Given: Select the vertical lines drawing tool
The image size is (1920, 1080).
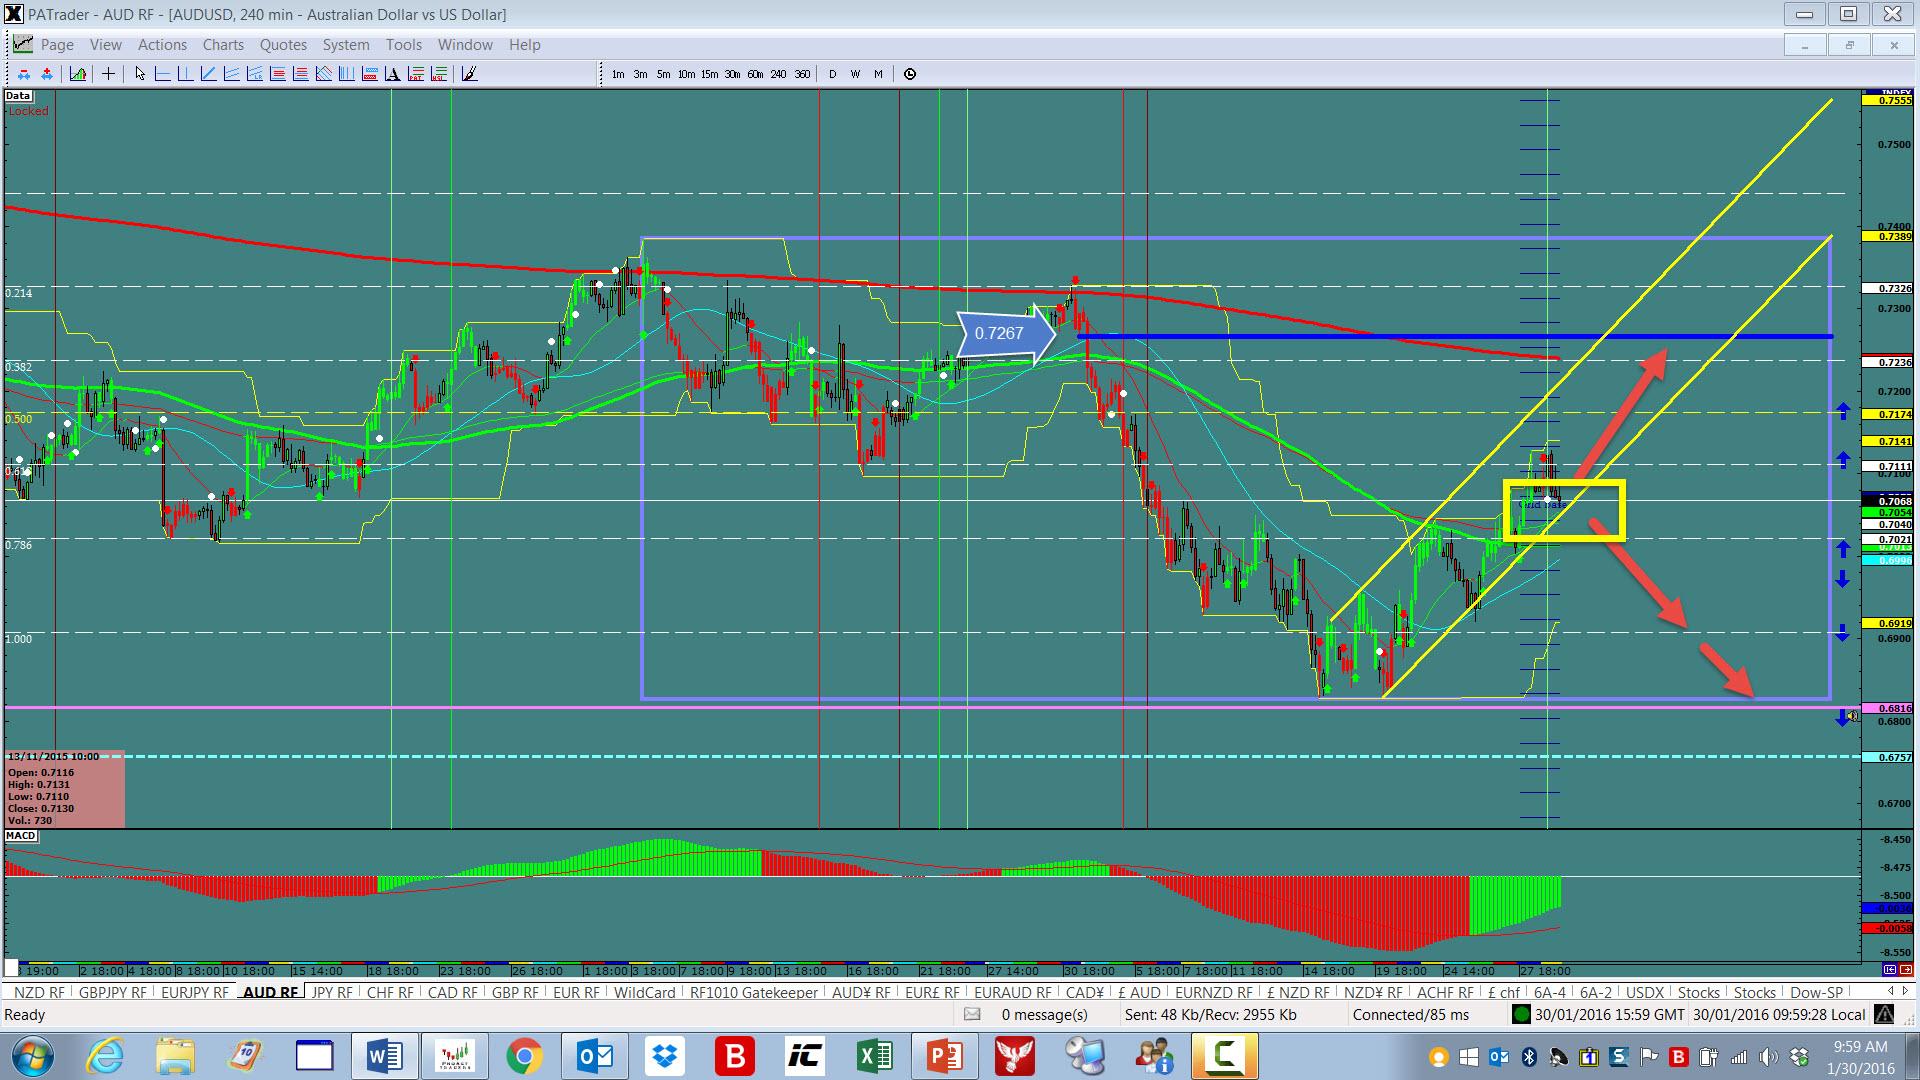Looking at the screenshot, I should [x=346, y=74].
